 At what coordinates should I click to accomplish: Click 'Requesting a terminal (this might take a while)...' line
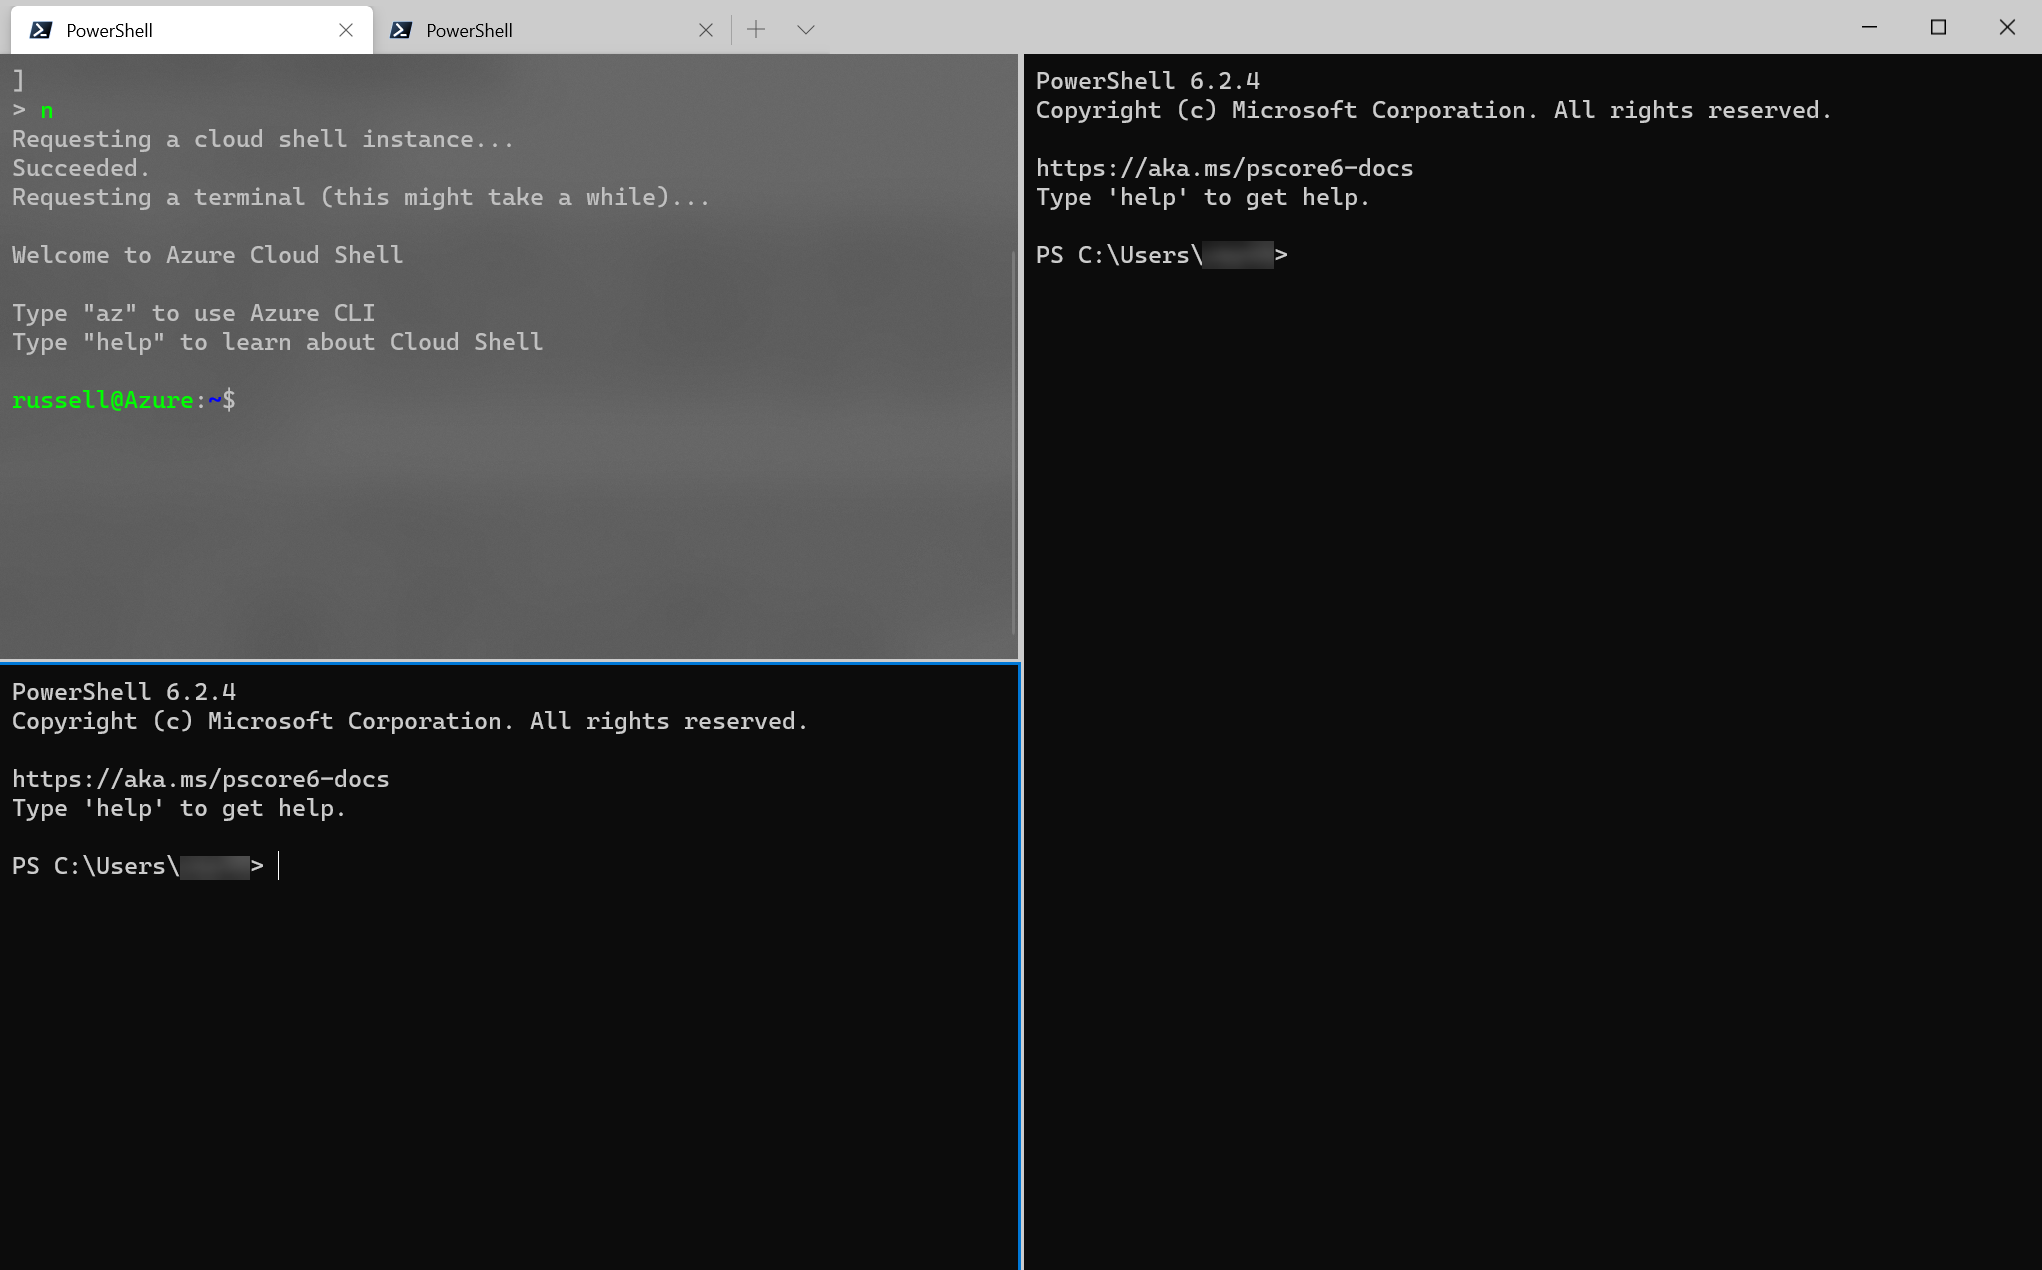click(x=361, y=197)
